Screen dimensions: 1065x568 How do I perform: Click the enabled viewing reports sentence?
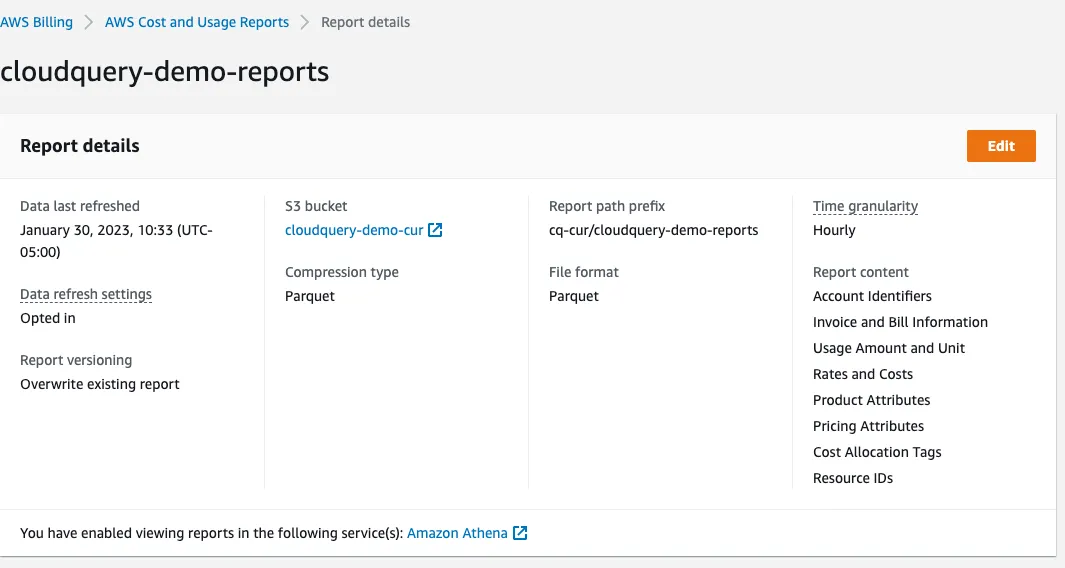(212, 533)
